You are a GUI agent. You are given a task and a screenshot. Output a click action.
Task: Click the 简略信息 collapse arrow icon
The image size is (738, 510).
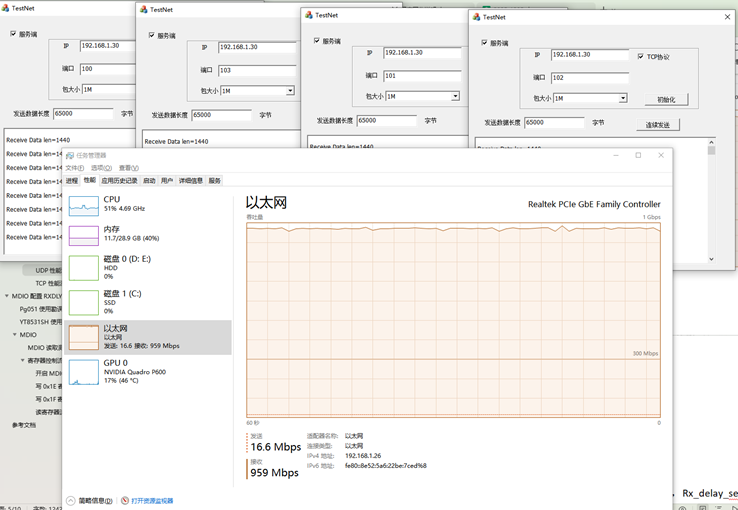click(x=71, y=501)
